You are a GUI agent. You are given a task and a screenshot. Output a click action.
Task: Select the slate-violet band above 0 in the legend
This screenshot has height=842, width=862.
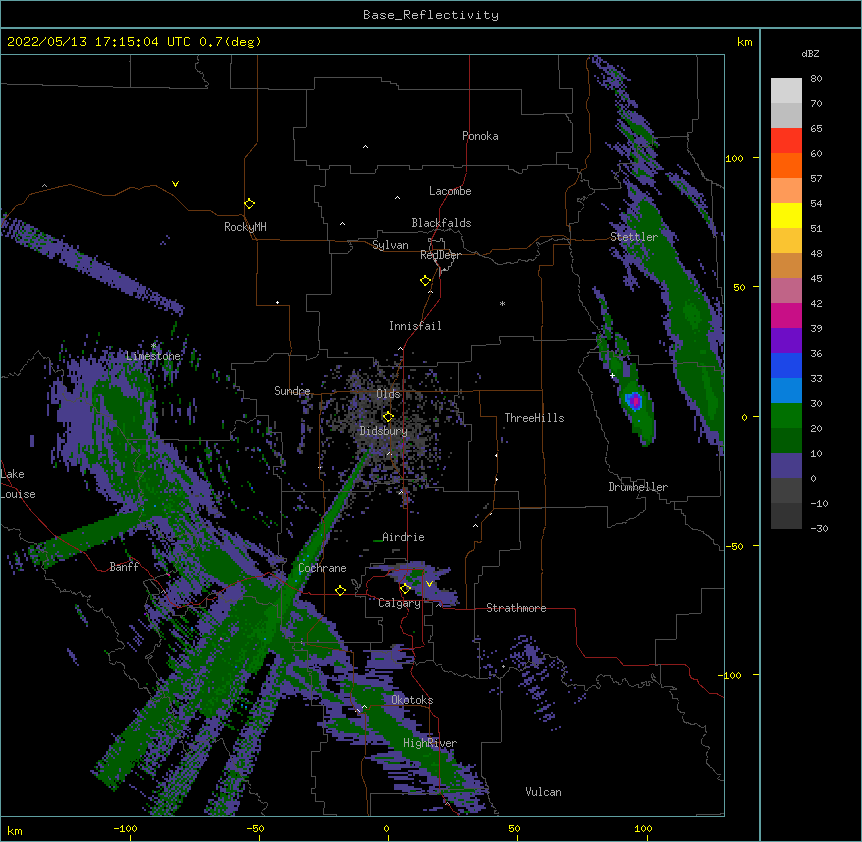tap(786, 466)
